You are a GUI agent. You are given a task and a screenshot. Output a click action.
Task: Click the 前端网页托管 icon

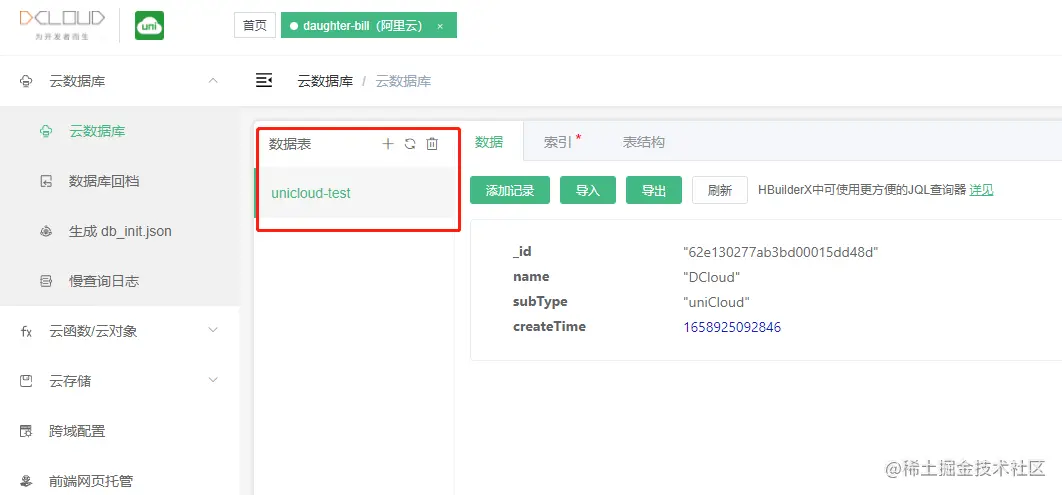click(x=26, y=481)
